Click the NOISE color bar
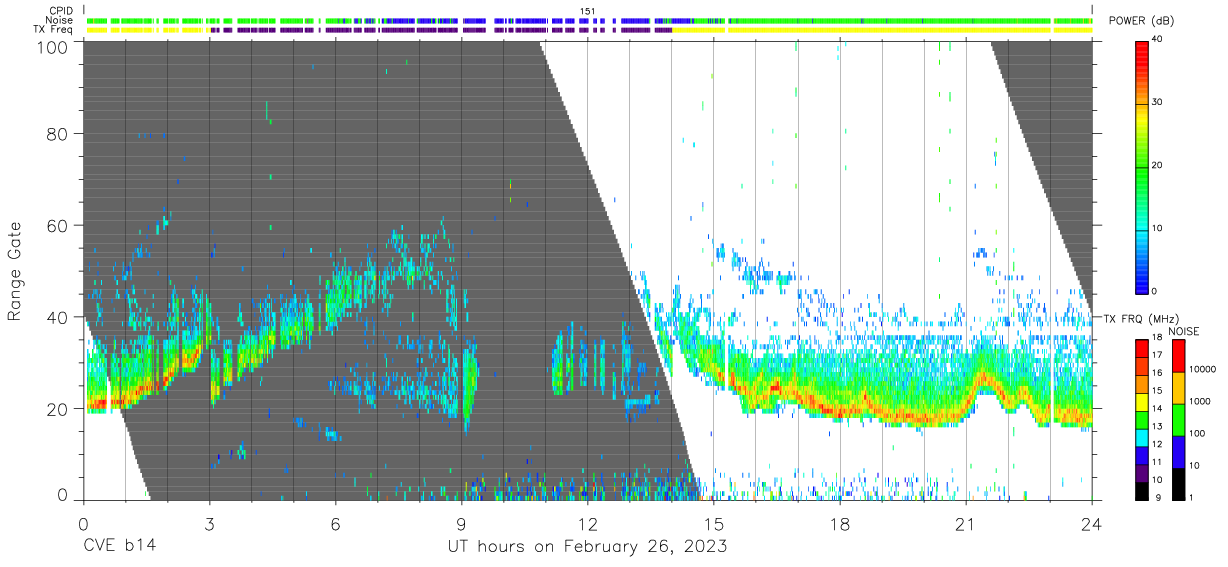The width and height of the screenshot is (1228, 567). 1178,418
